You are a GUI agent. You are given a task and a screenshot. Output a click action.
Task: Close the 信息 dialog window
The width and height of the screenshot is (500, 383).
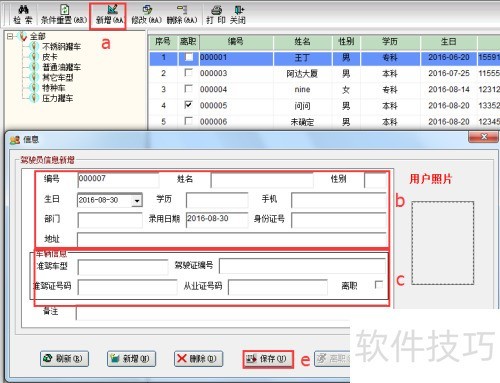click(x=484, y=136)
